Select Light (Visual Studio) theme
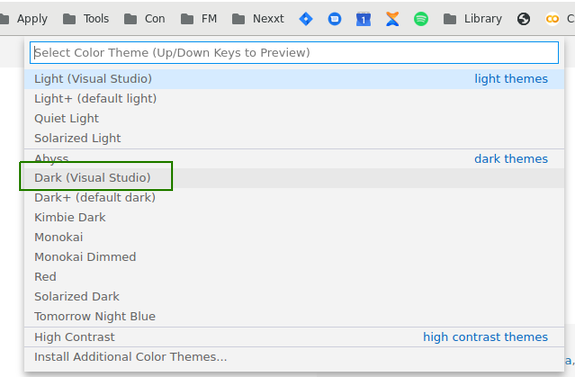 click(294, 79)
